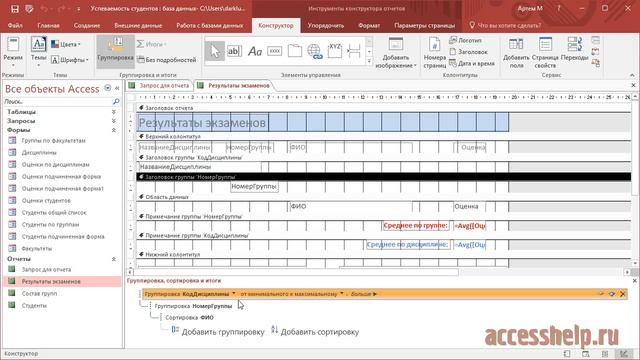Select section bar Заголовок группы 'НомерГруппы'
Viewport: 640px width, 360px height.
coord(384,177)
